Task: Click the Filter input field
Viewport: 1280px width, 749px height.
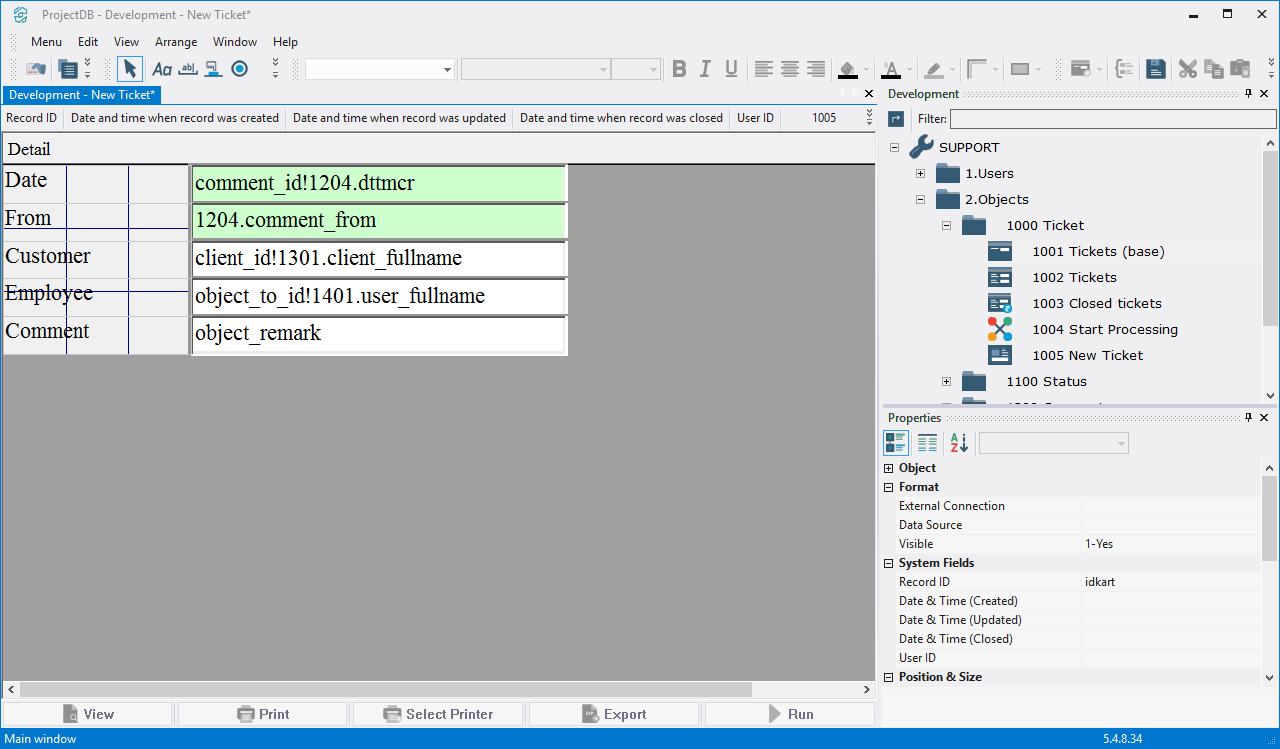Action: point(1111,119)
